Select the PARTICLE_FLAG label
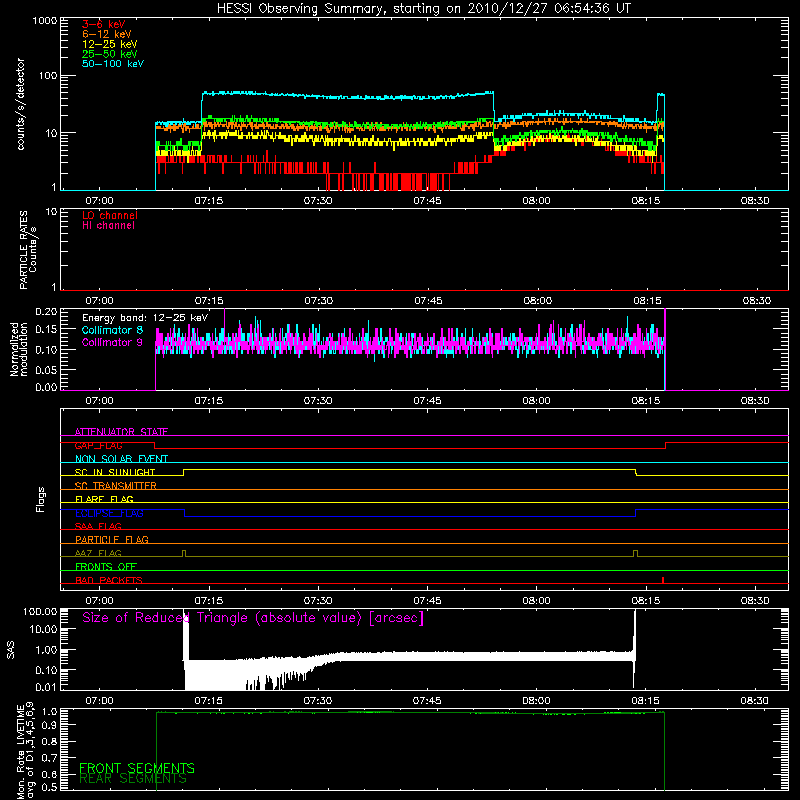 tap(112, 539)
